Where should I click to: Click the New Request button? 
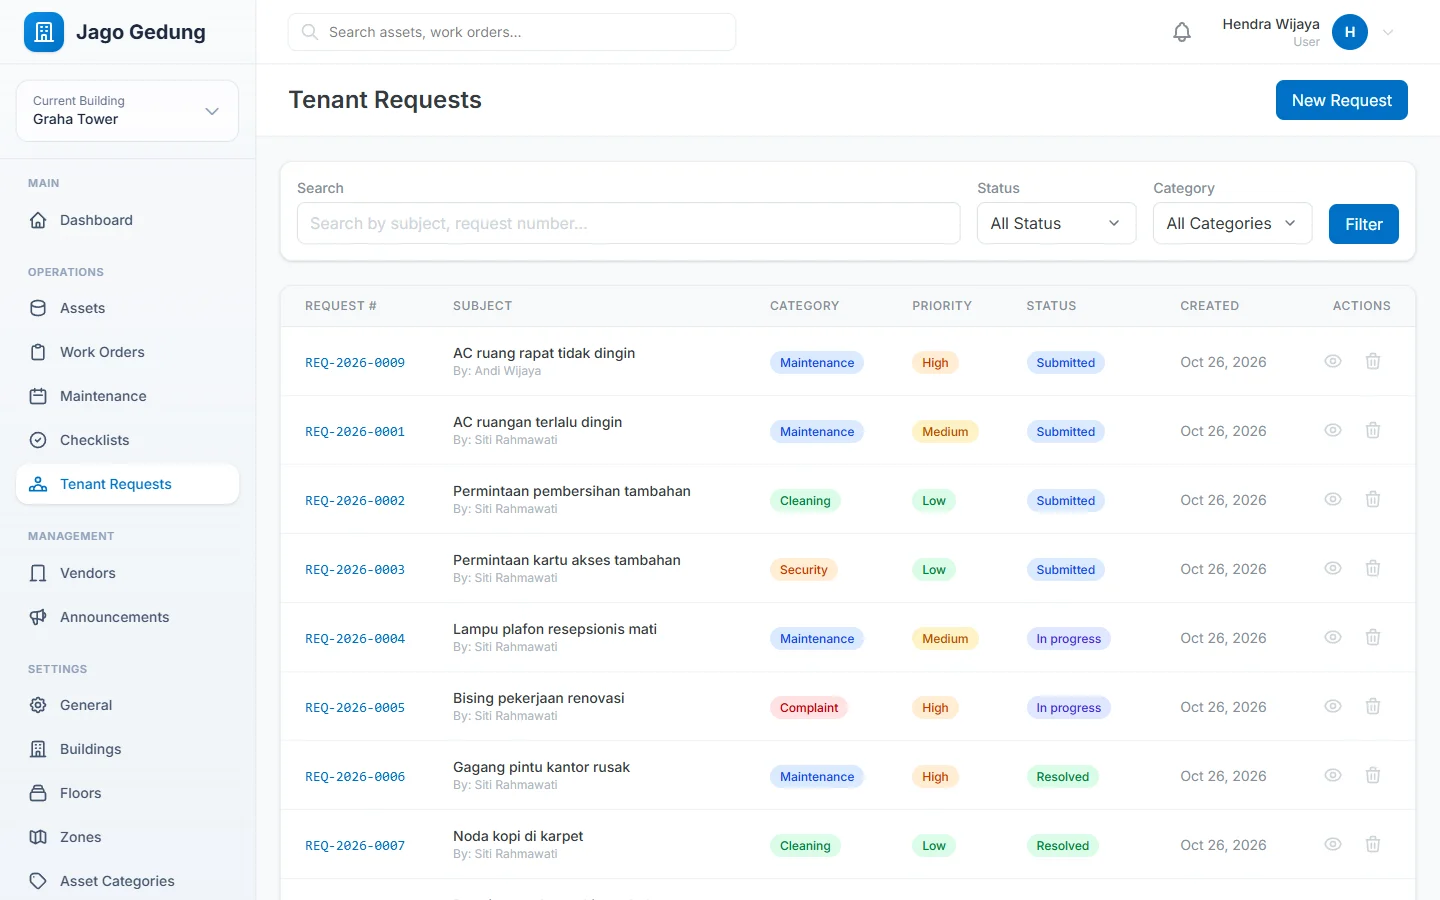1341,100
